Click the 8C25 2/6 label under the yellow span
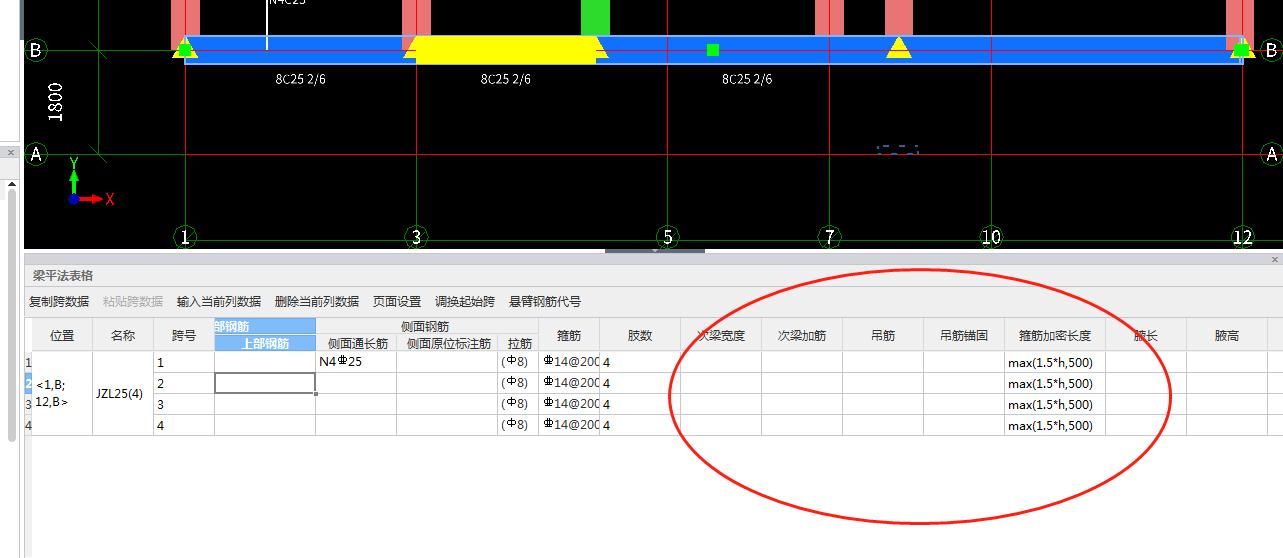Viewport: 1283px width, 558px height. tap(506, 79)
